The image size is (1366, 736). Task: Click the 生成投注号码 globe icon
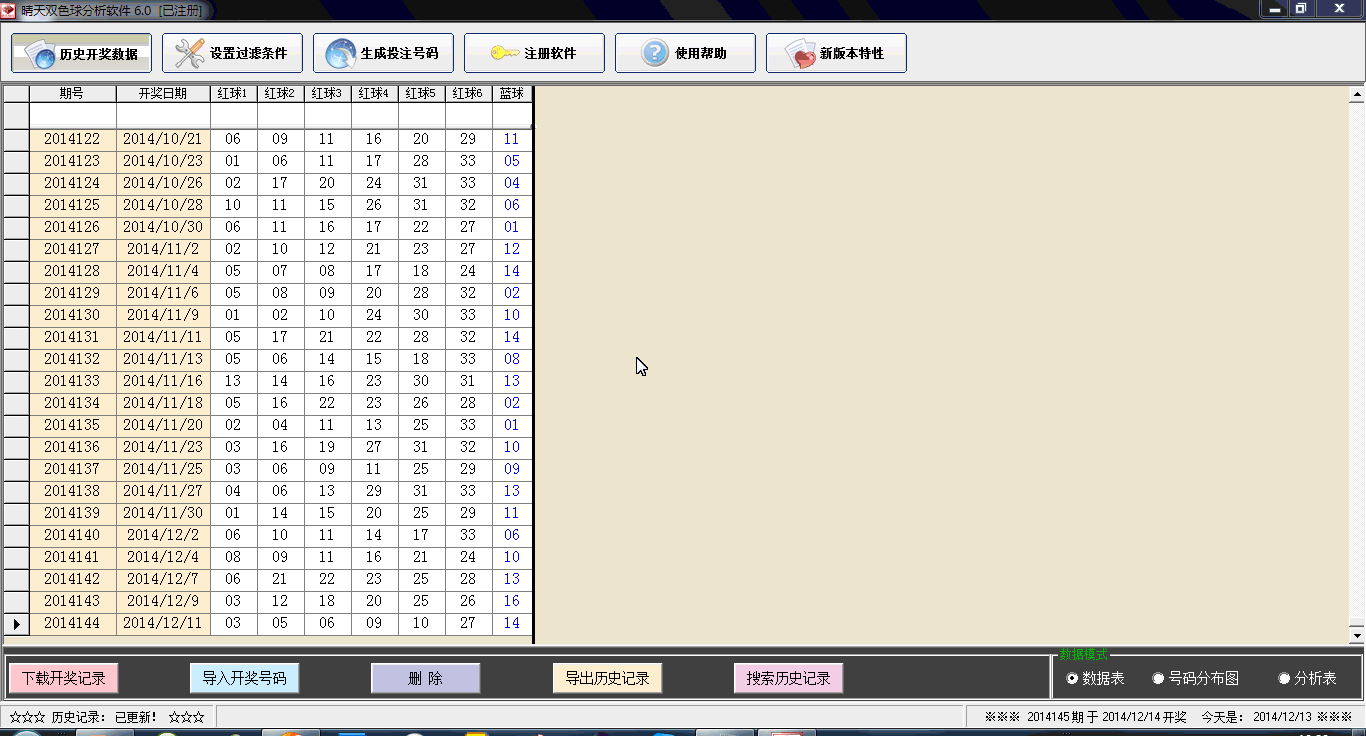pos(340,54)
